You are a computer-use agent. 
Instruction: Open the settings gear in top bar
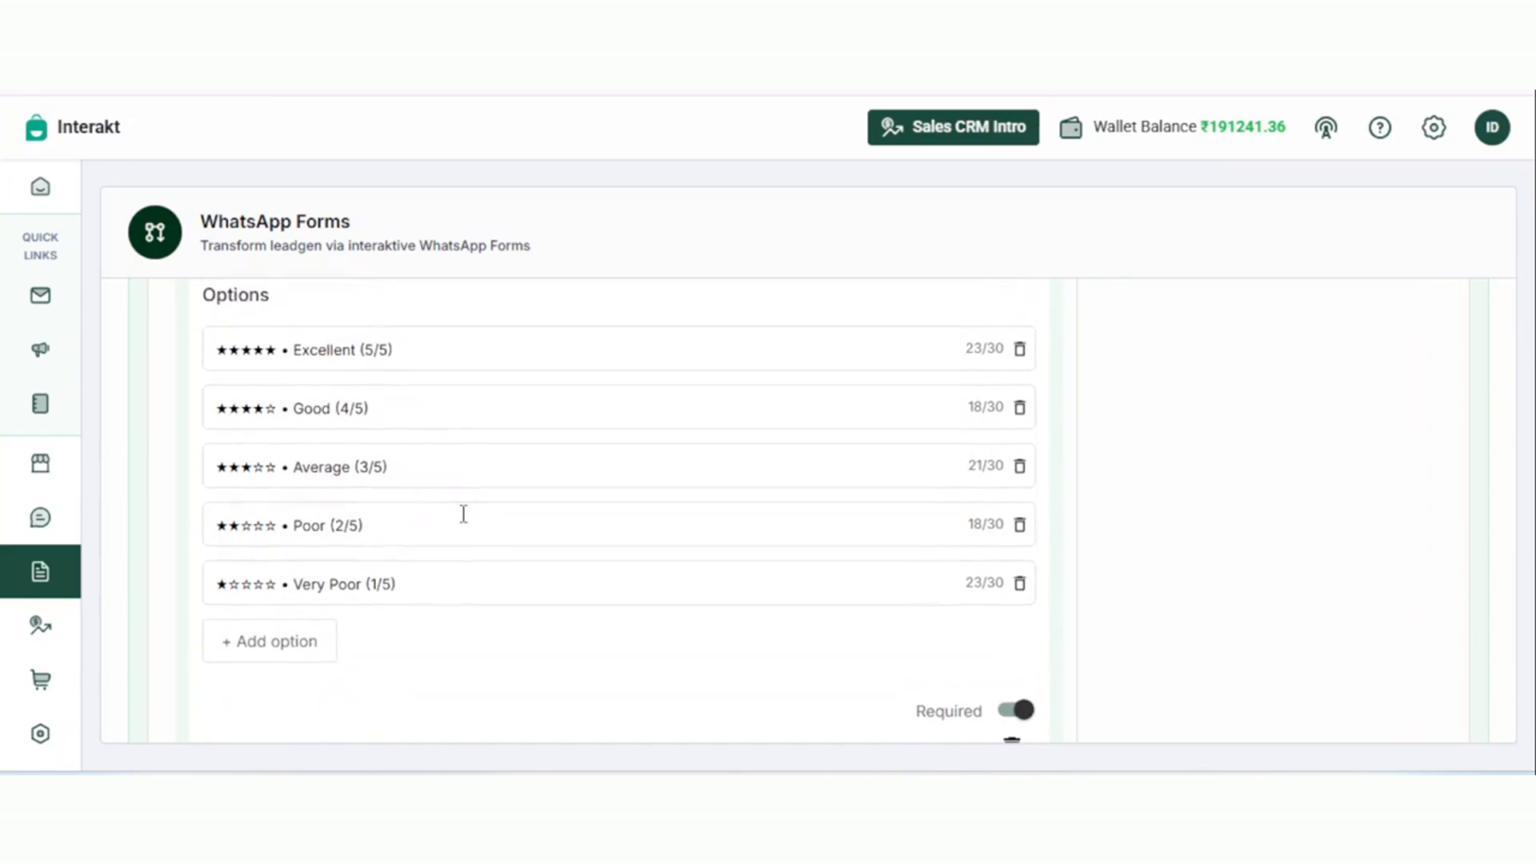[1434, 127]
